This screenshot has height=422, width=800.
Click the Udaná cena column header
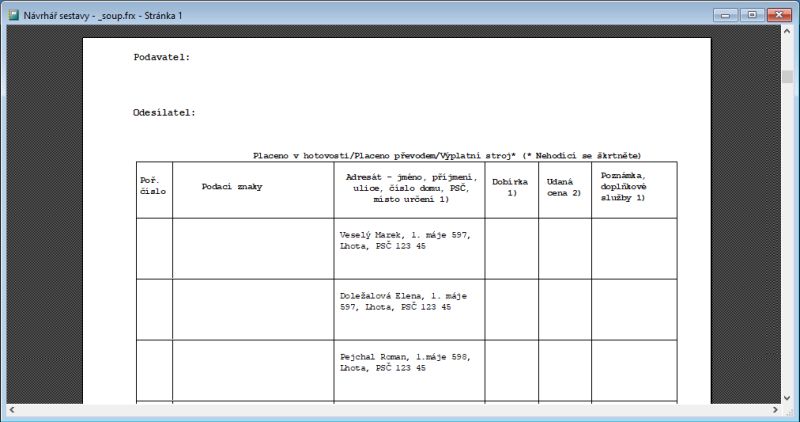pyautogui.click(x=564, y=187)
